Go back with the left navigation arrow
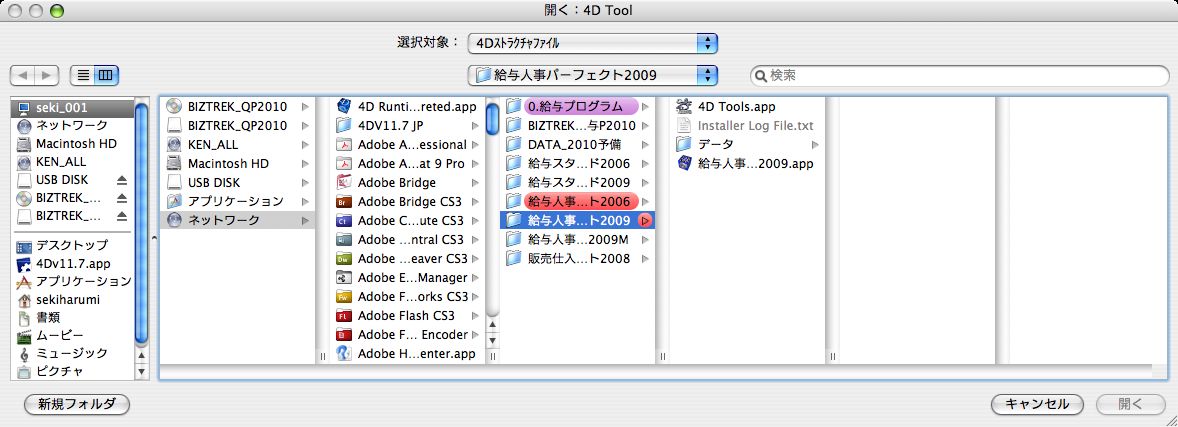Viewport: 1178px width, 427px height. [24, 75]
